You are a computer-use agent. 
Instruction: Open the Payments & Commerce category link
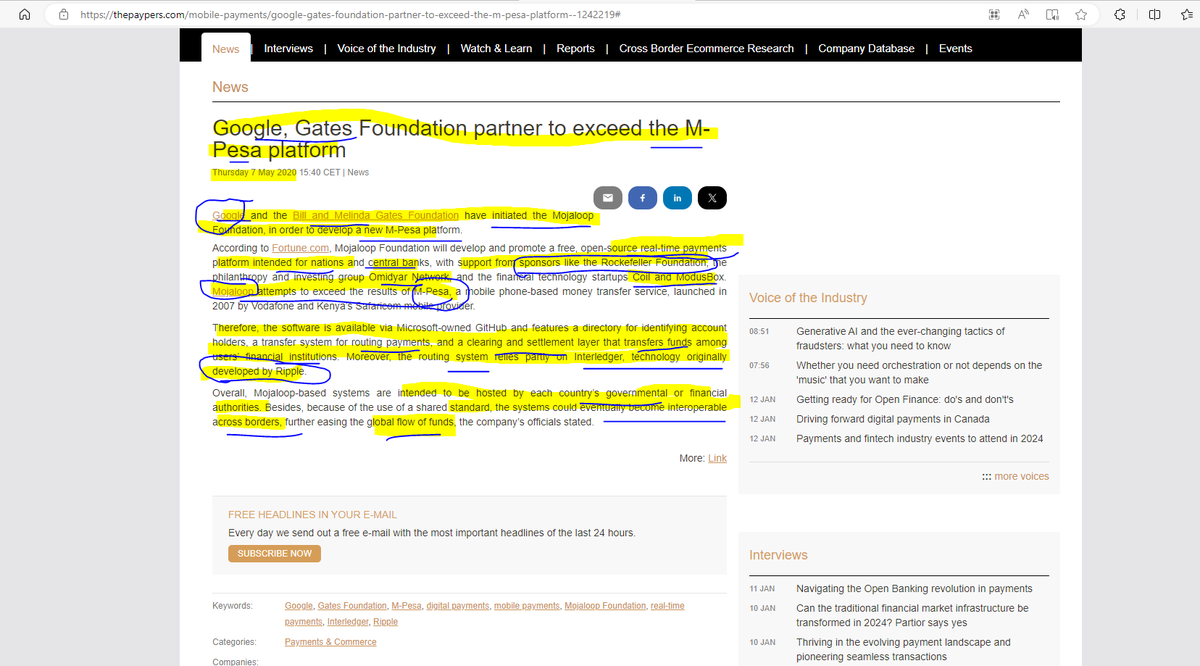click(x=330, y=642)
